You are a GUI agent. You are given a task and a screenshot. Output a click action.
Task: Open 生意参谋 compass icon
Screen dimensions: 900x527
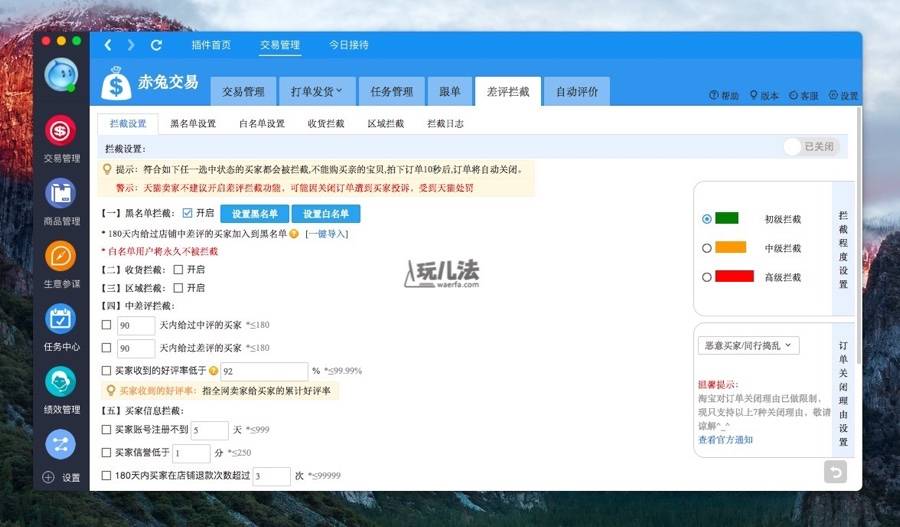61,257
